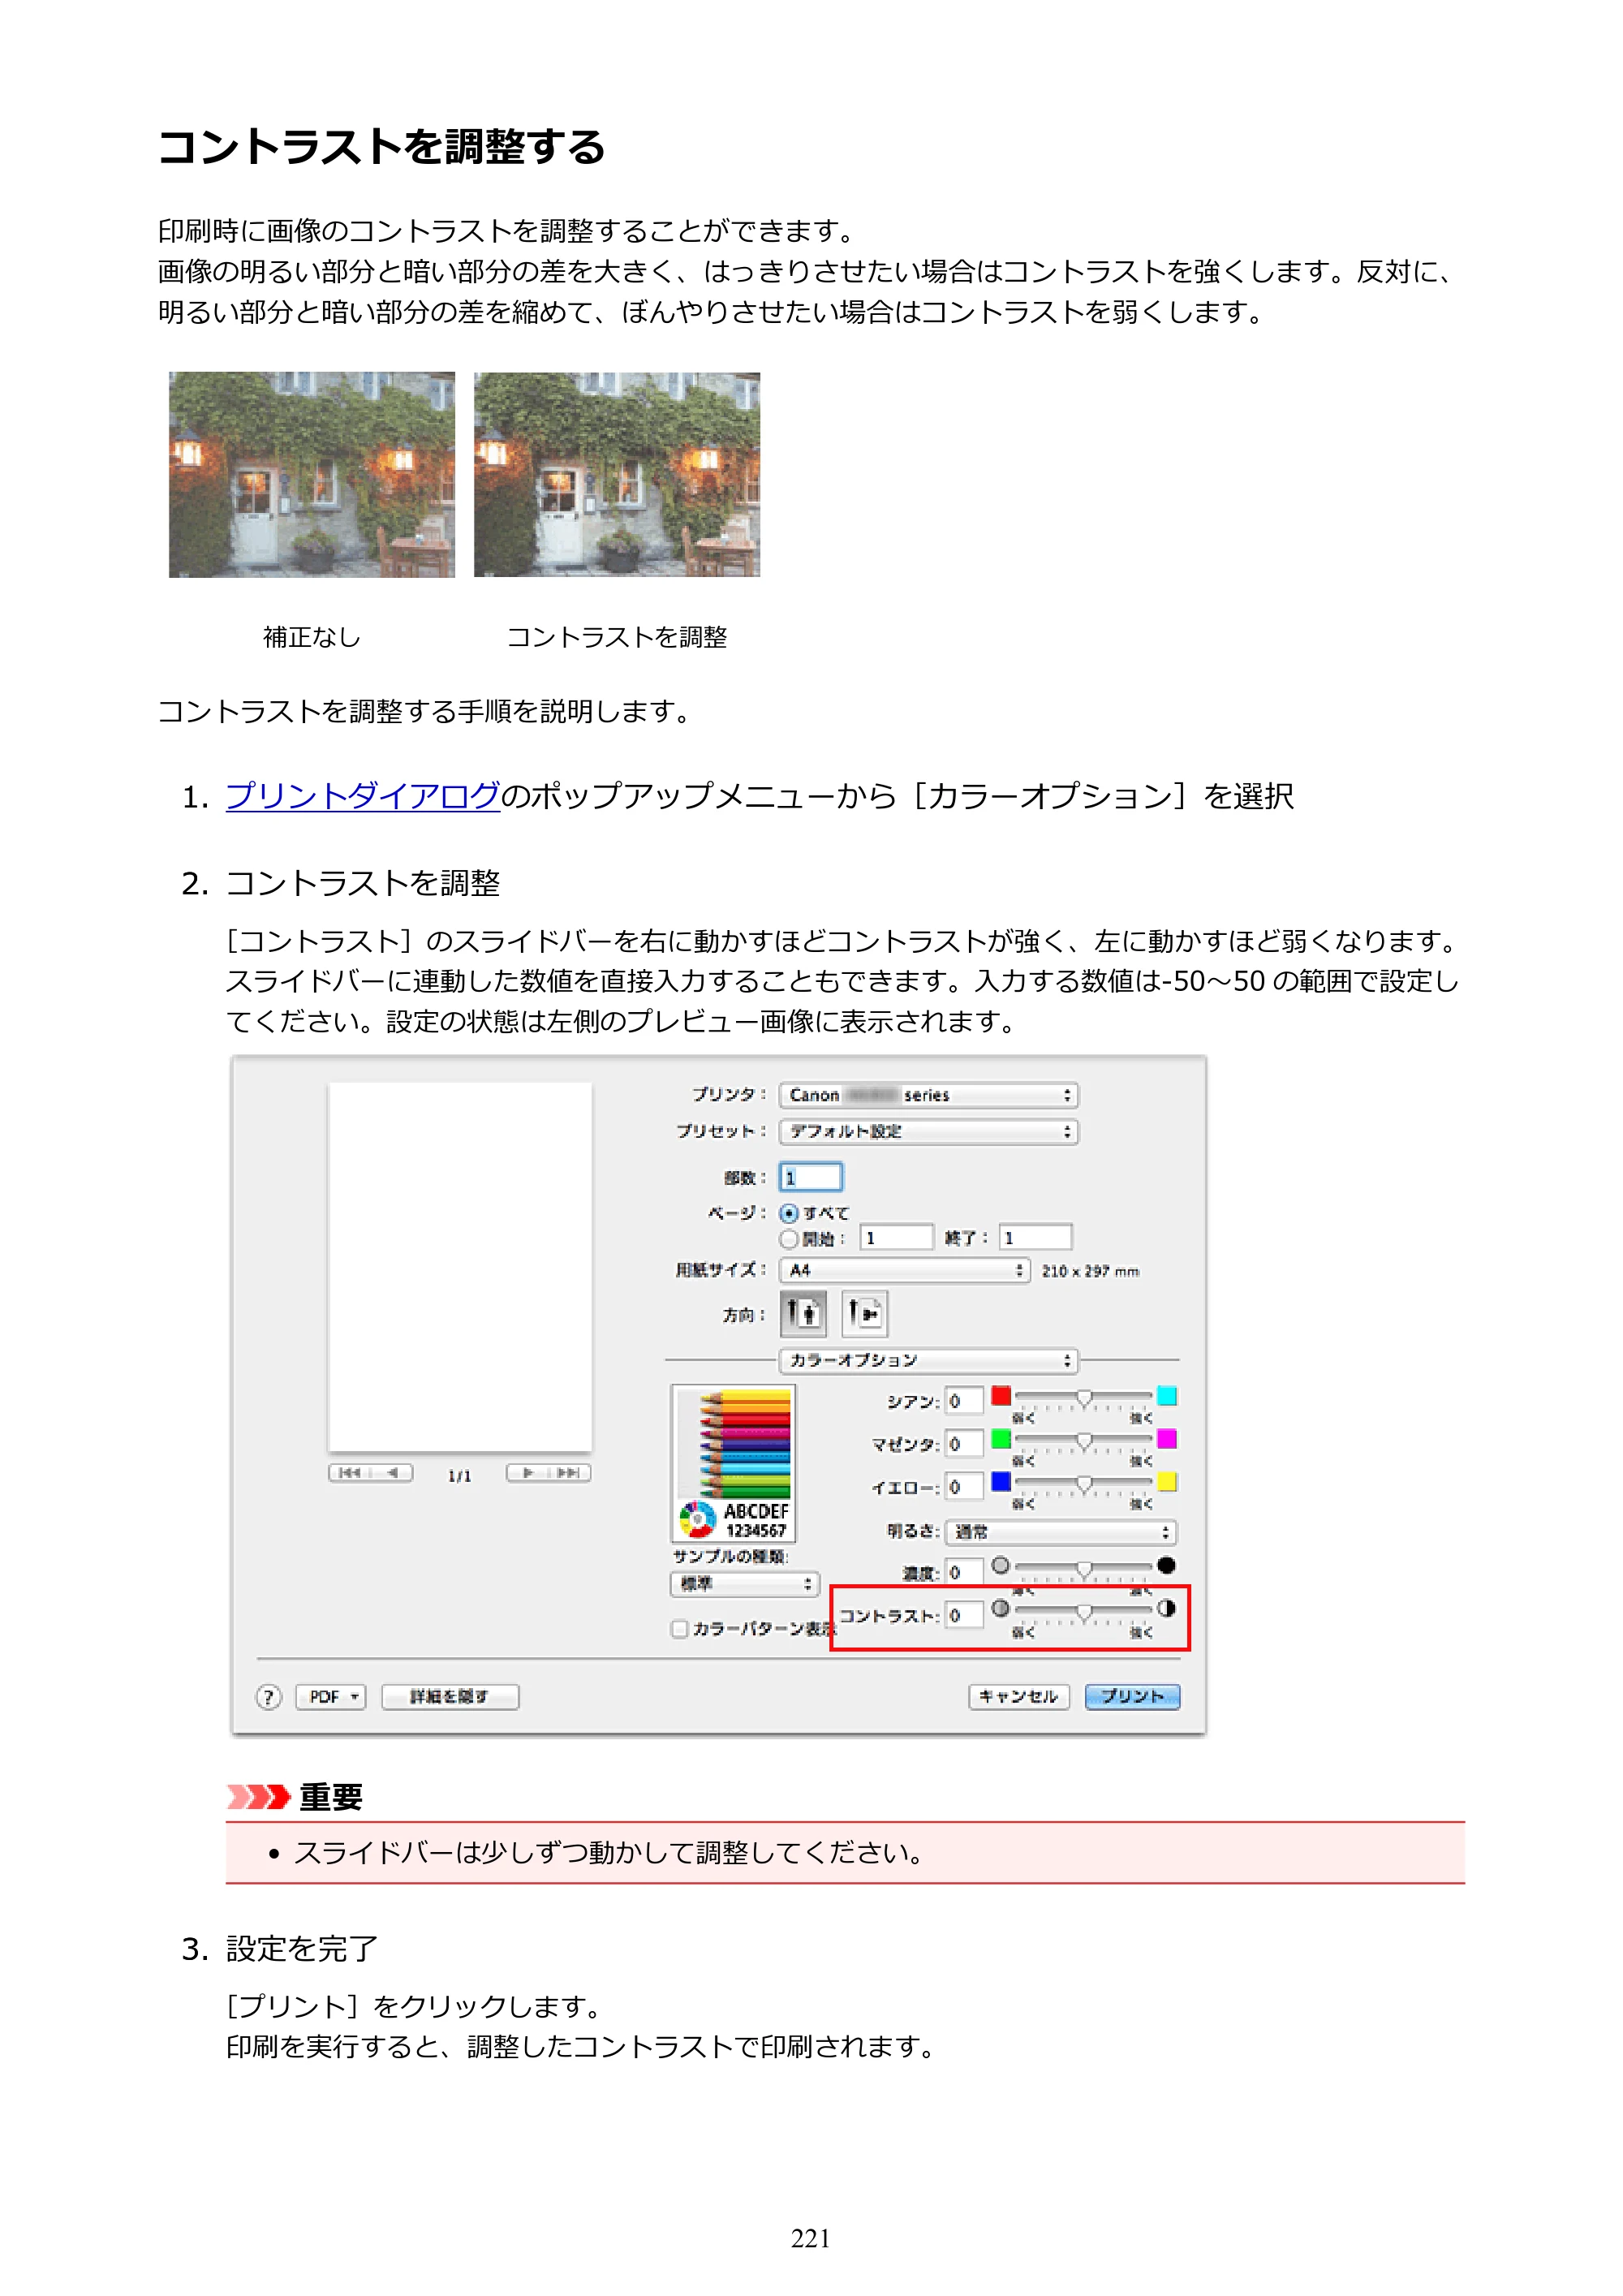The height and width of the screenshot is (2296, 1623).
Task: Click the イエロー slider handle
Action: point(1084,1485)
